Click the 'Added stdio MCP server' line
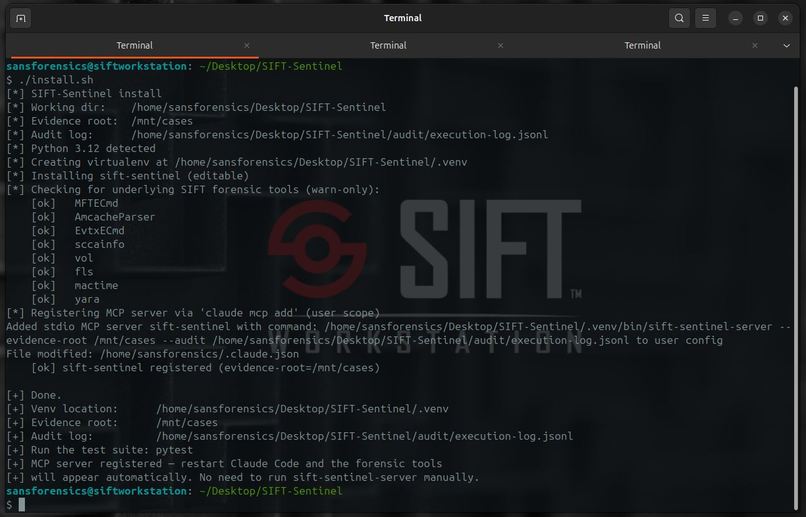Screen dimensions: 806x517 tap(398, 334)
